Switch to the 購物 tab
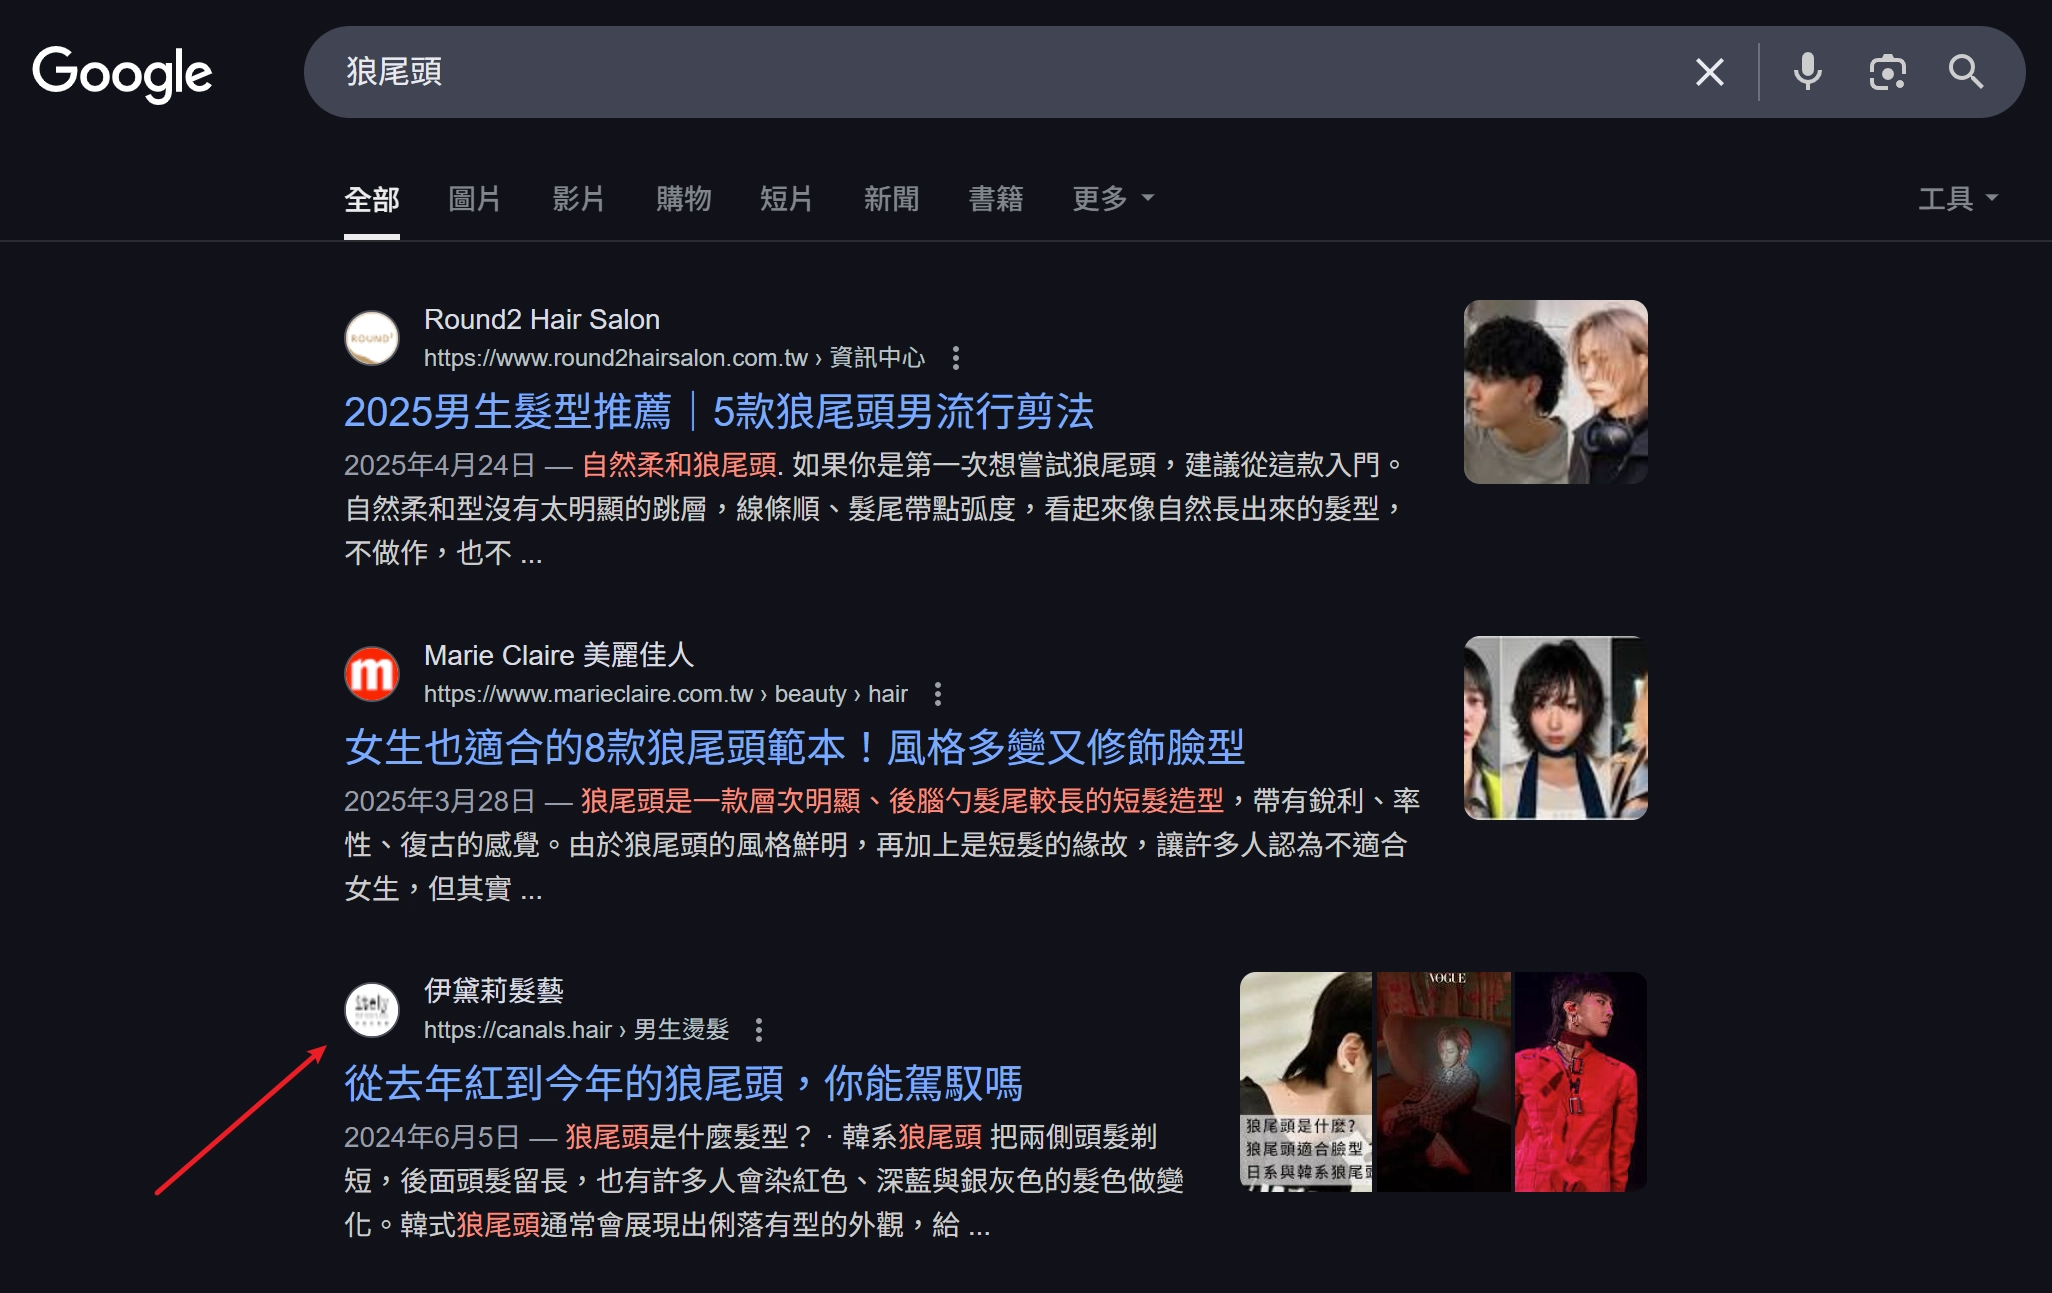Screen dimensions: 2052x1293 coord(684,199)
